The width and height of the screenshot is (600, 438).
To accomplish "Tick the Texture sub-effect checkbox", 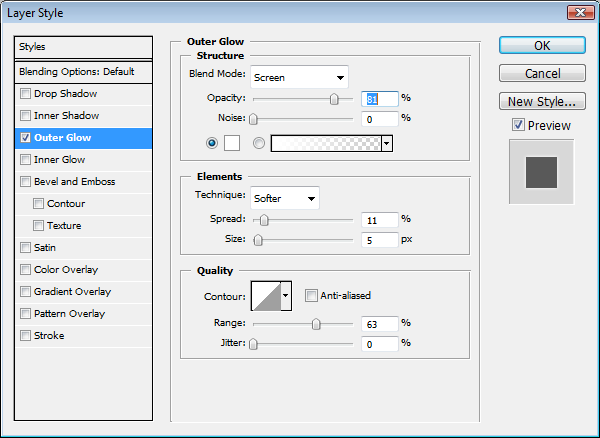I will [38, 226].
